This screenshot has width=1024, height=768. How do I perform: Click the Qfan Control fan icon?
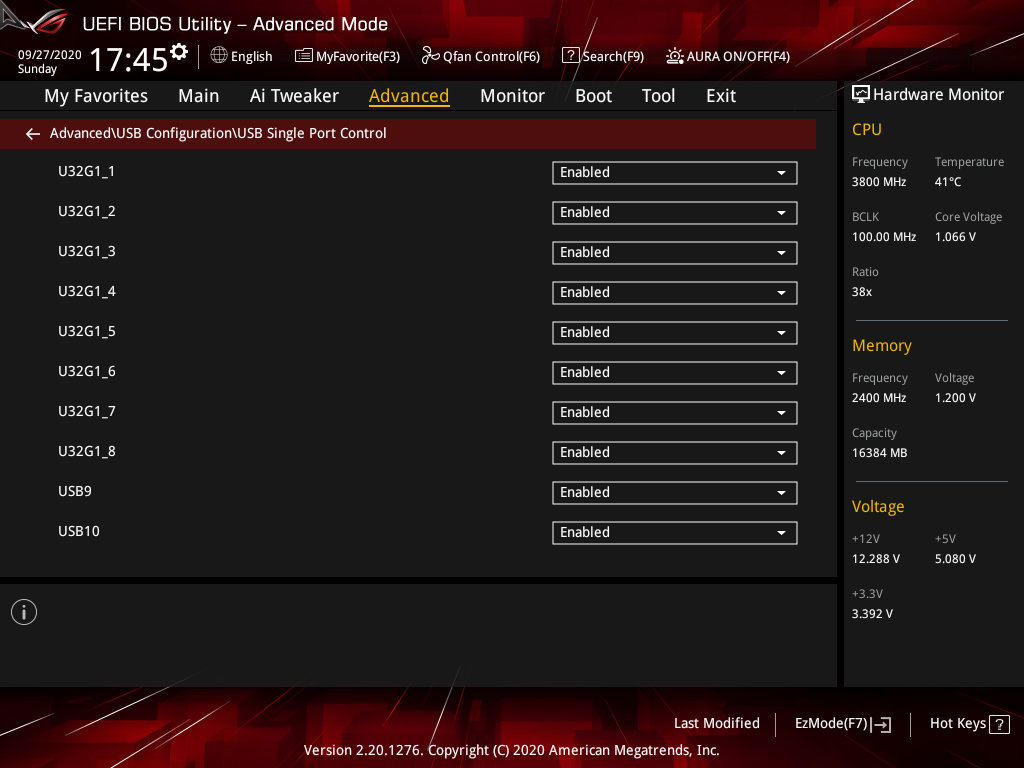click(430, 56)
